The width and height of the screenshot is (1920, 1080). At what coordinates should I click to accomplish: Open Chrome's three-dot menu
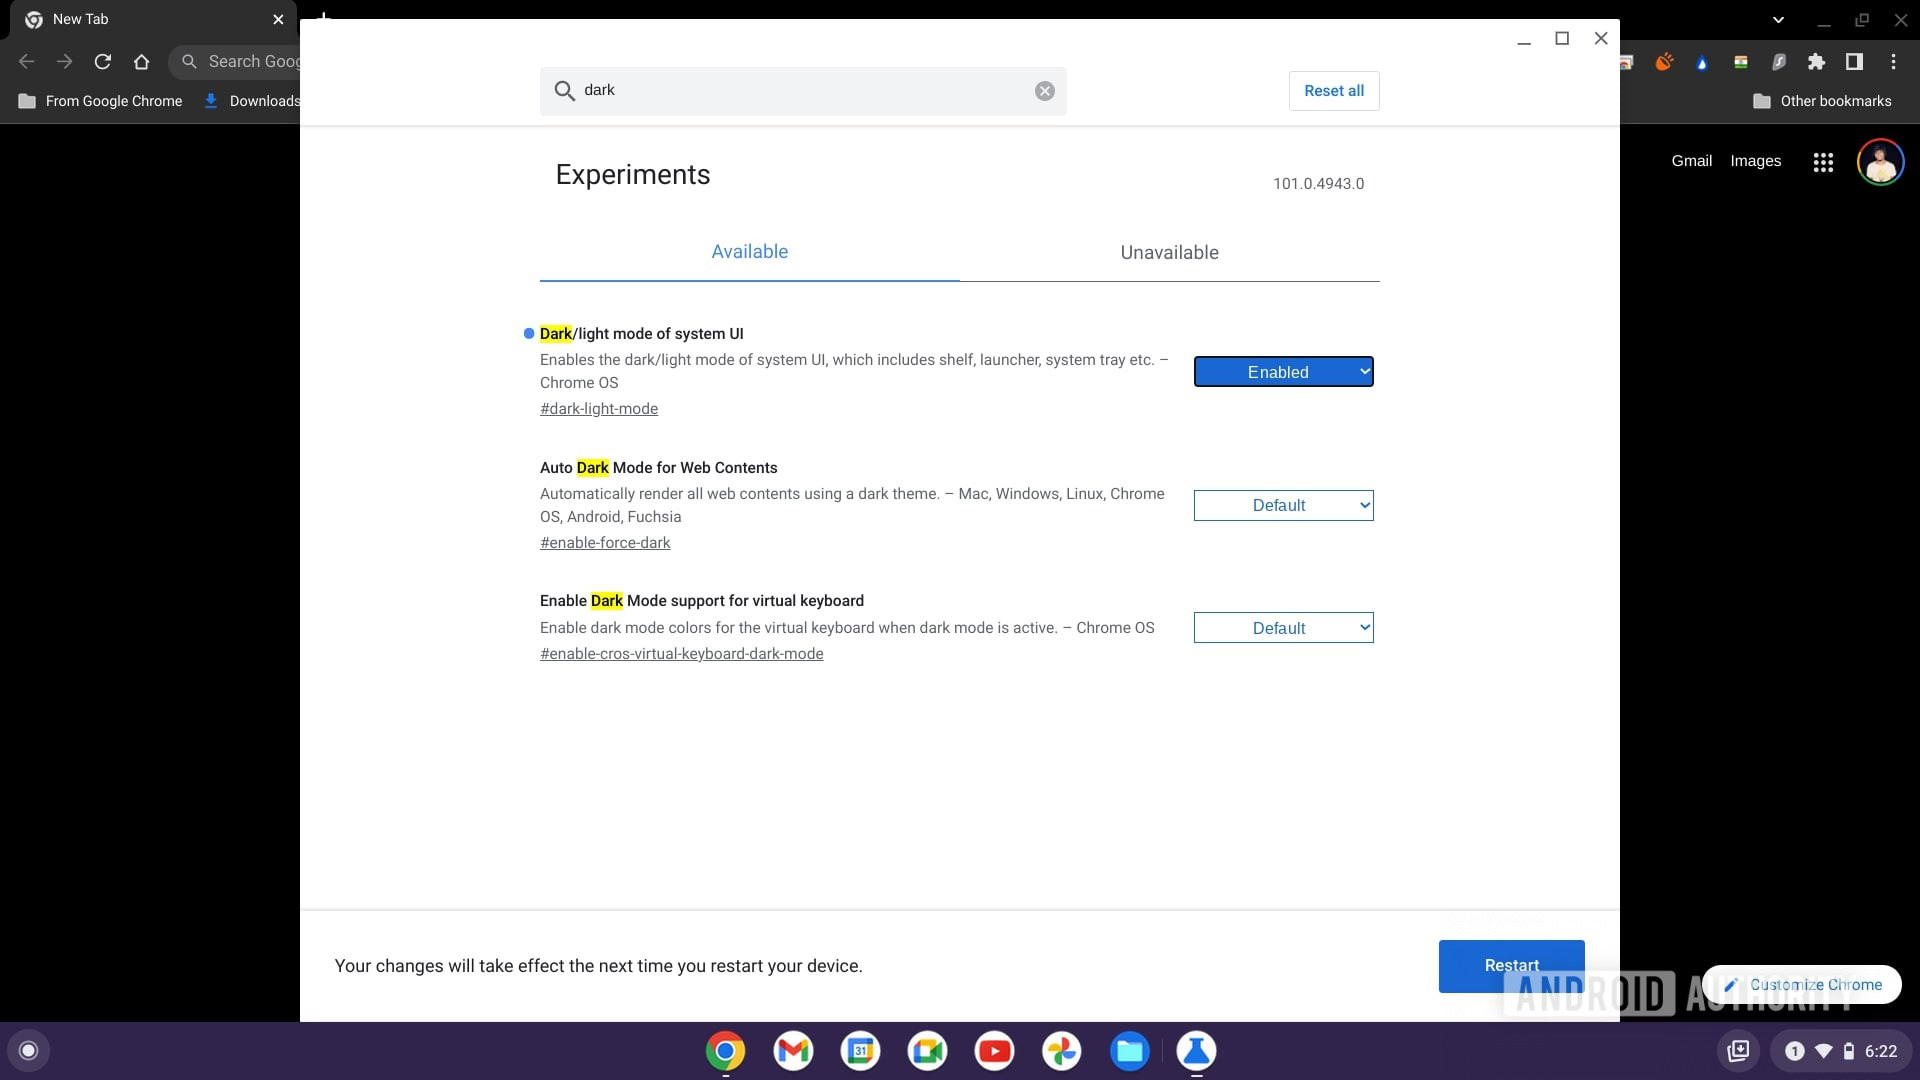(x=1893, y=61)
